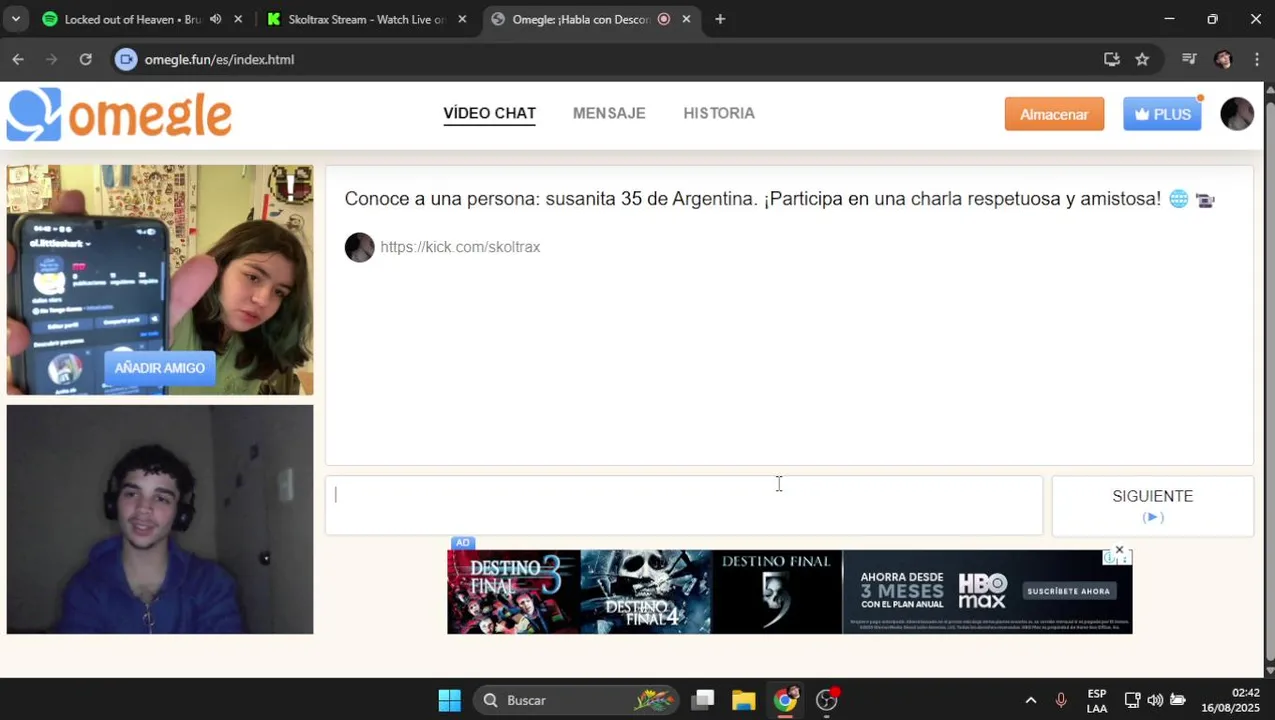Click the AÑADIR AMIGO button
The height and width of the screenshot is (720, 1275).
pos(159,368)
